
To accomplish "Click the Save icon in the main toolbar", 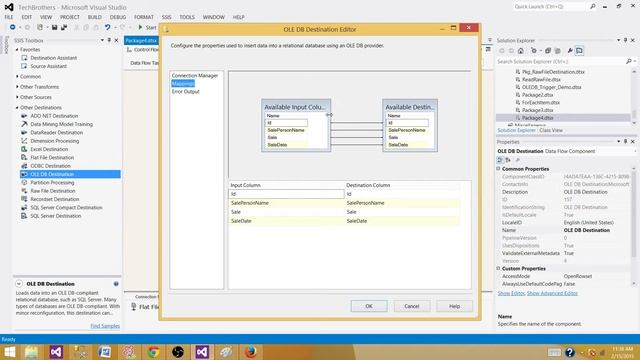I will (54, 27).
